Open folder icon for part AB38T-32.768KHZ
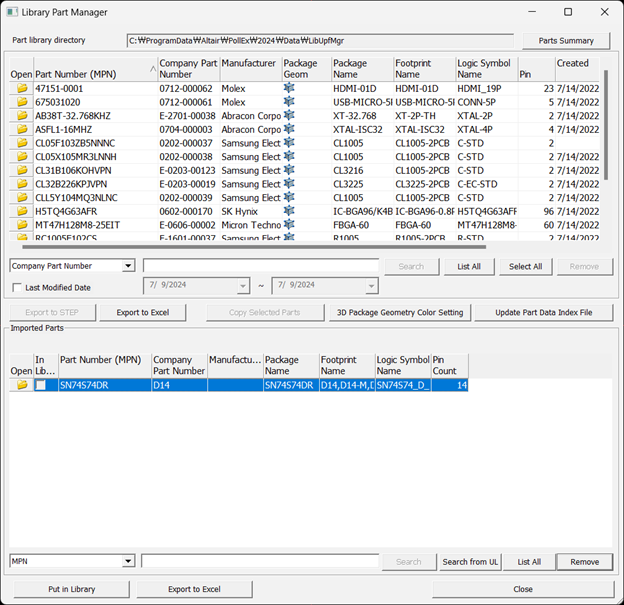 click(21, 115)
